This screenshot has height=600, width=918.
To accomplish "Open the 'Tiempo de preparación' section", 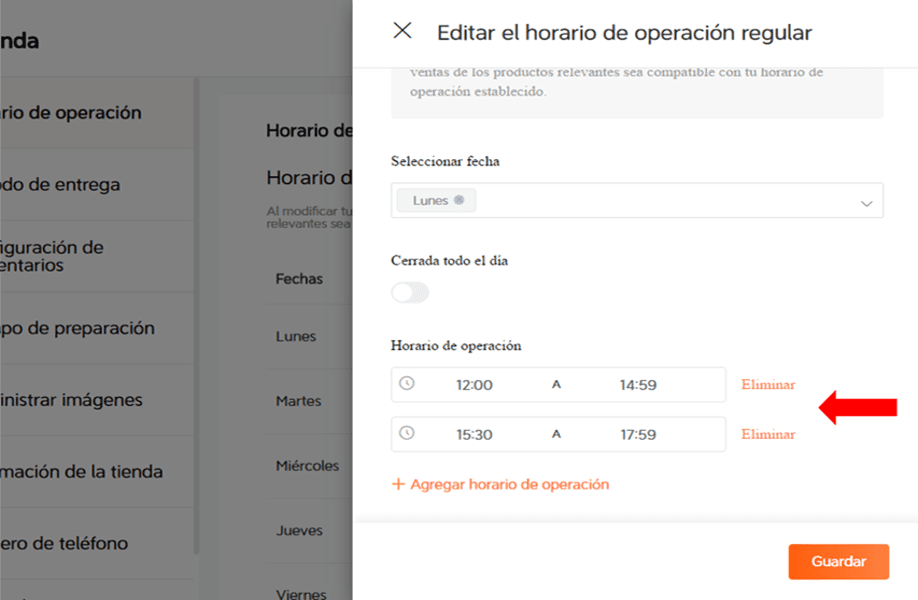I will click(70, 328).
